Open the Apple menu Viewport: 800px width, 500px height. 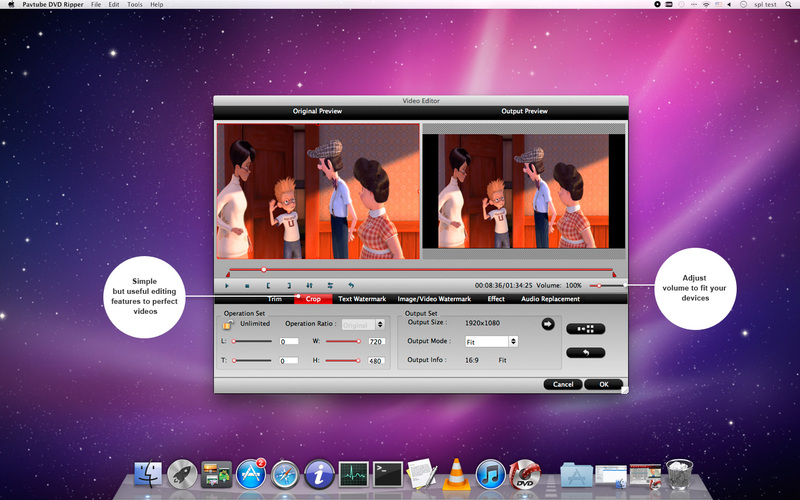[x=11, y=5]
